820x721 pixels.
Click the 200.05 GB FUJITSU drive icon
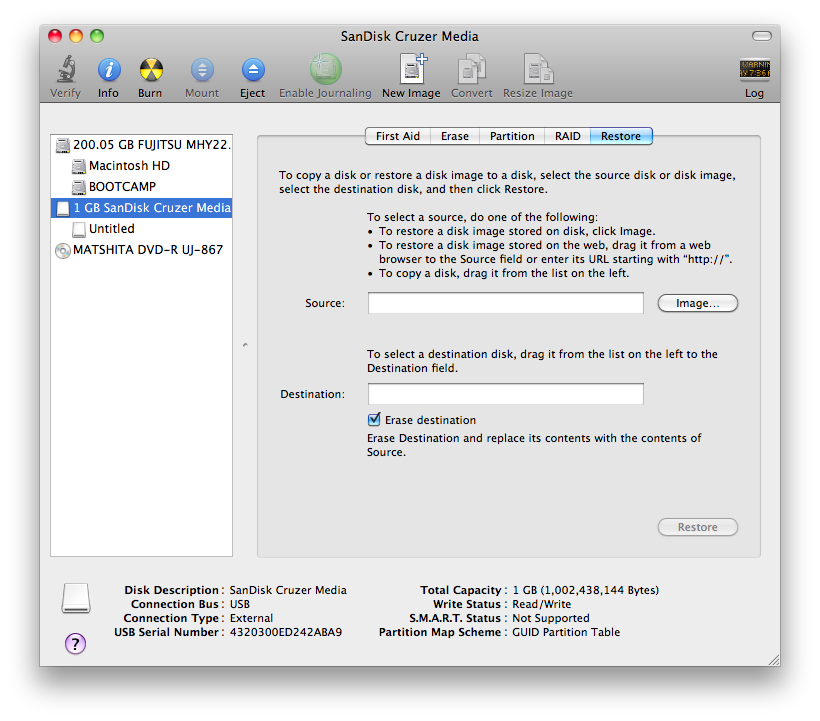[x=63, y=145]
